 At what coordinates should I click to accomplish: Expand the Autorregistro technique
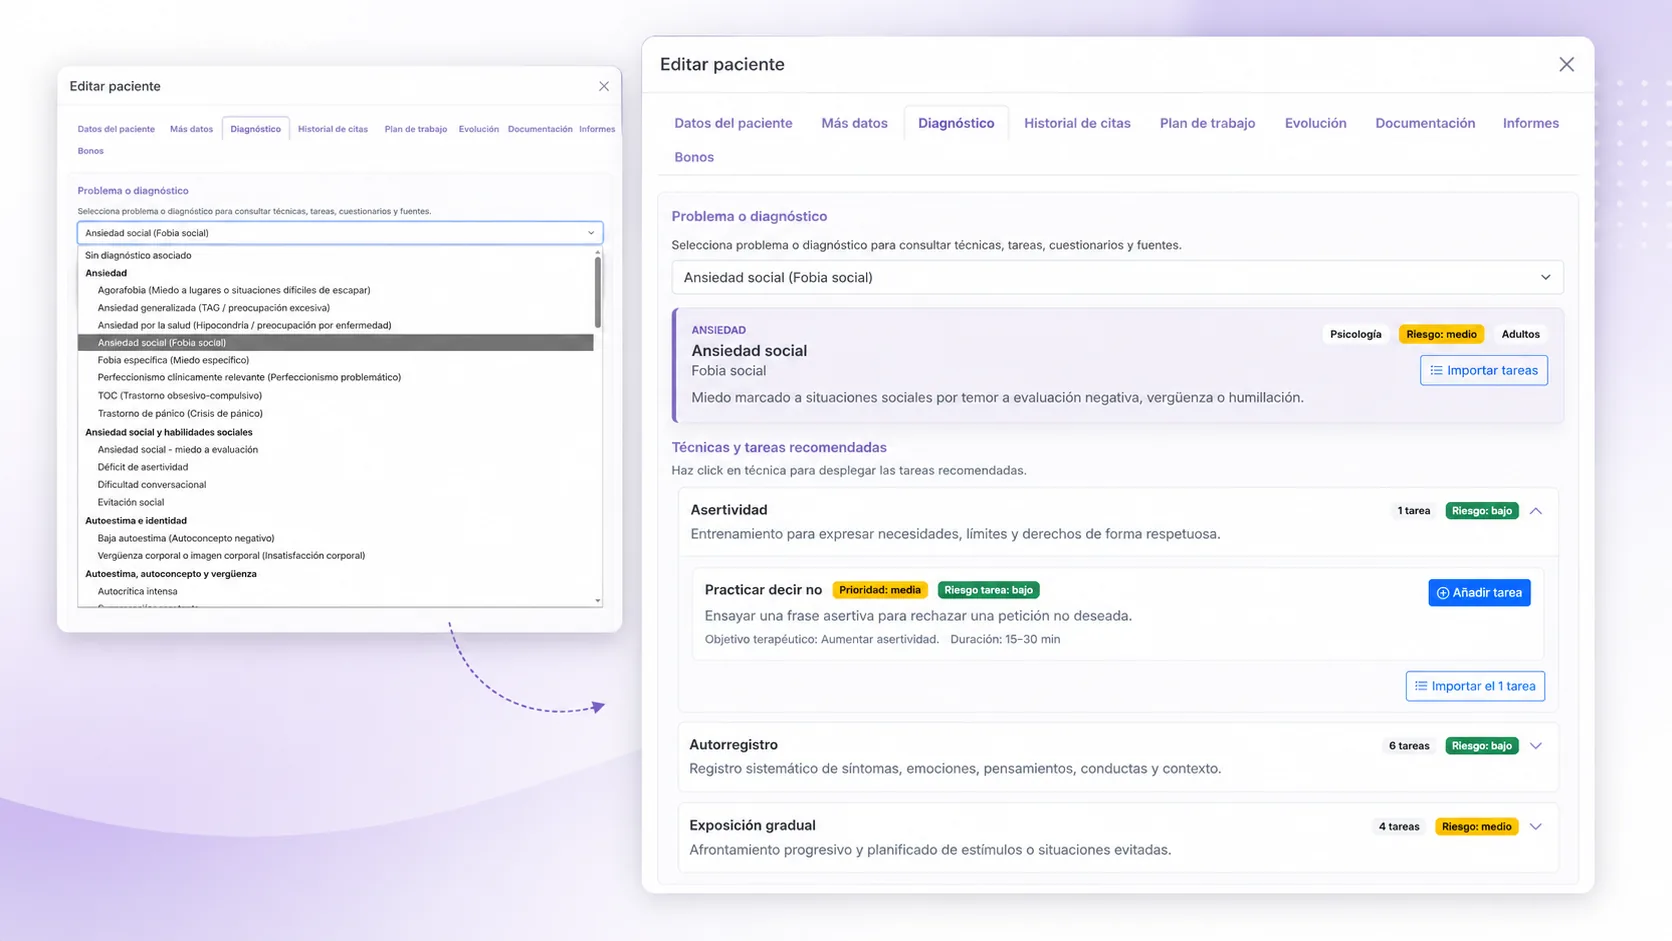(x=1536, y=746)
